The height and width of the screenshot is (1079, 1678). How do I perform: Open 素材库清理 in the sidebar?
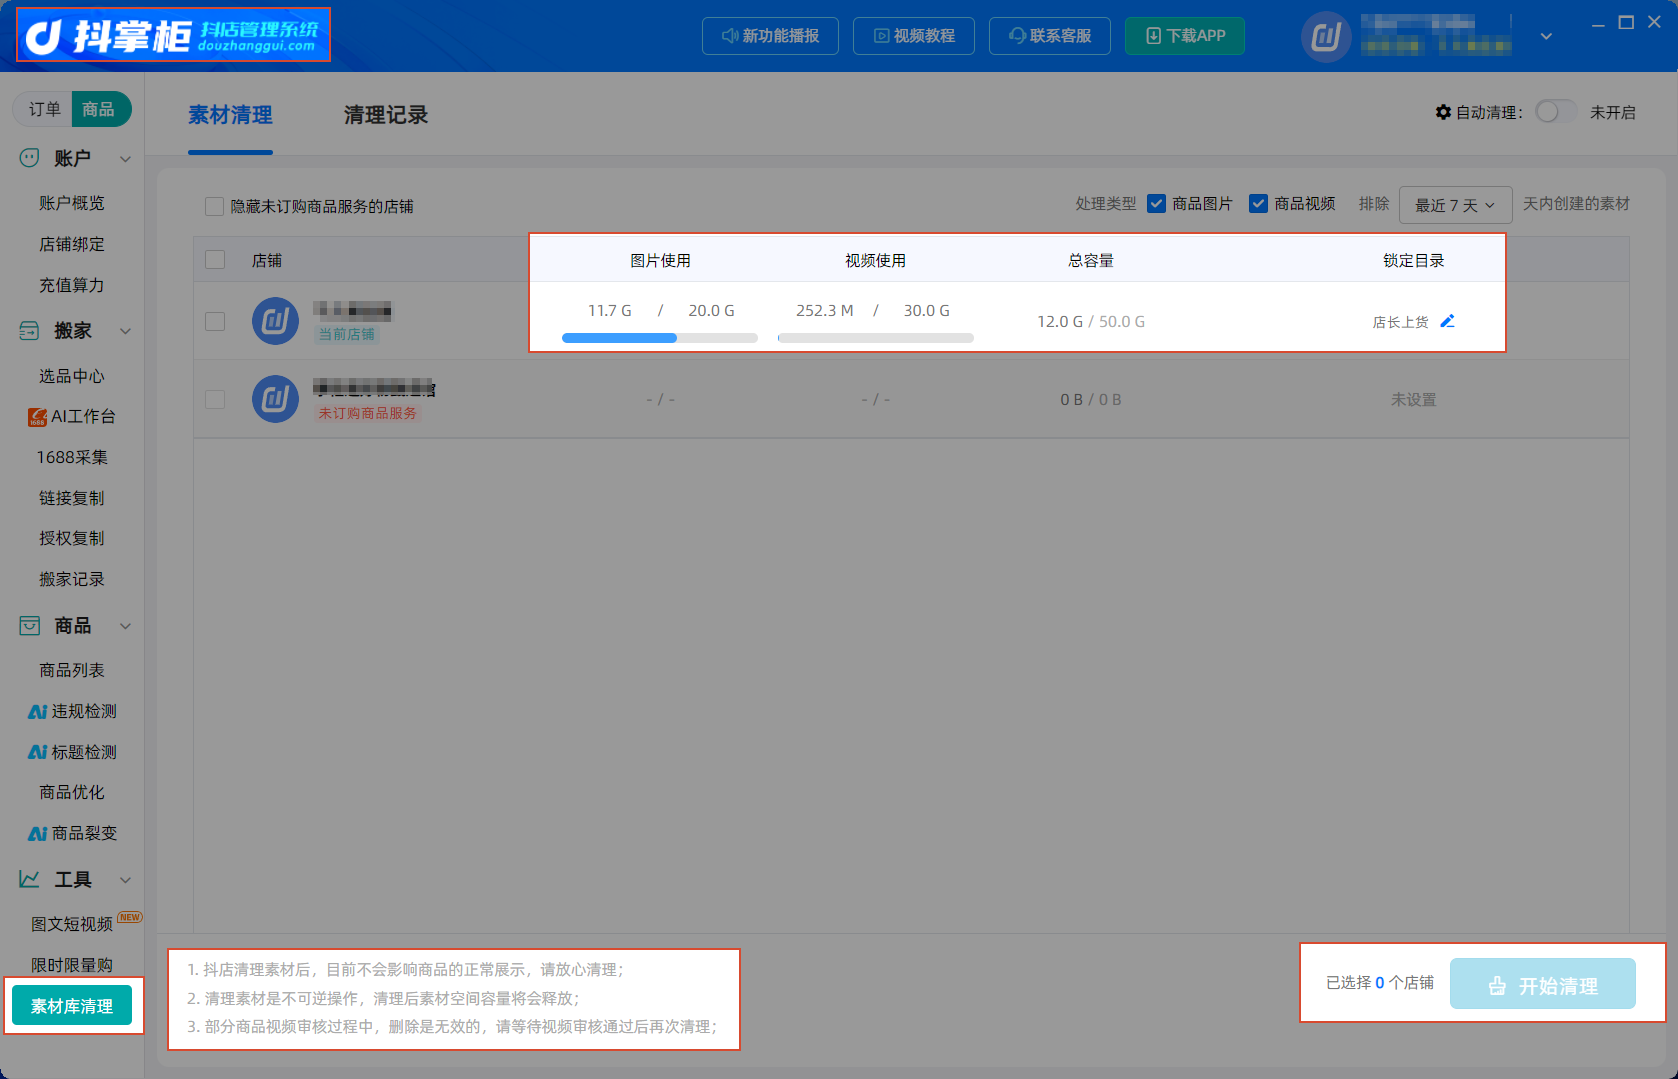[x=72, y=1006]
